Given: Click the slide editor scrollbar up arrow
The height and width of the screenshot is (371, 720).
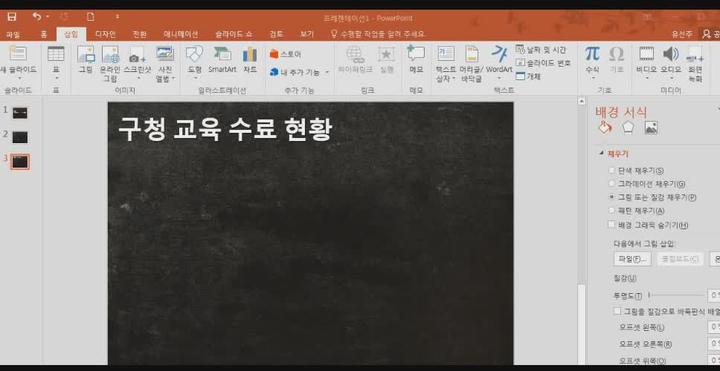Looking at the screenshot, I should click(x=581, y=101).
